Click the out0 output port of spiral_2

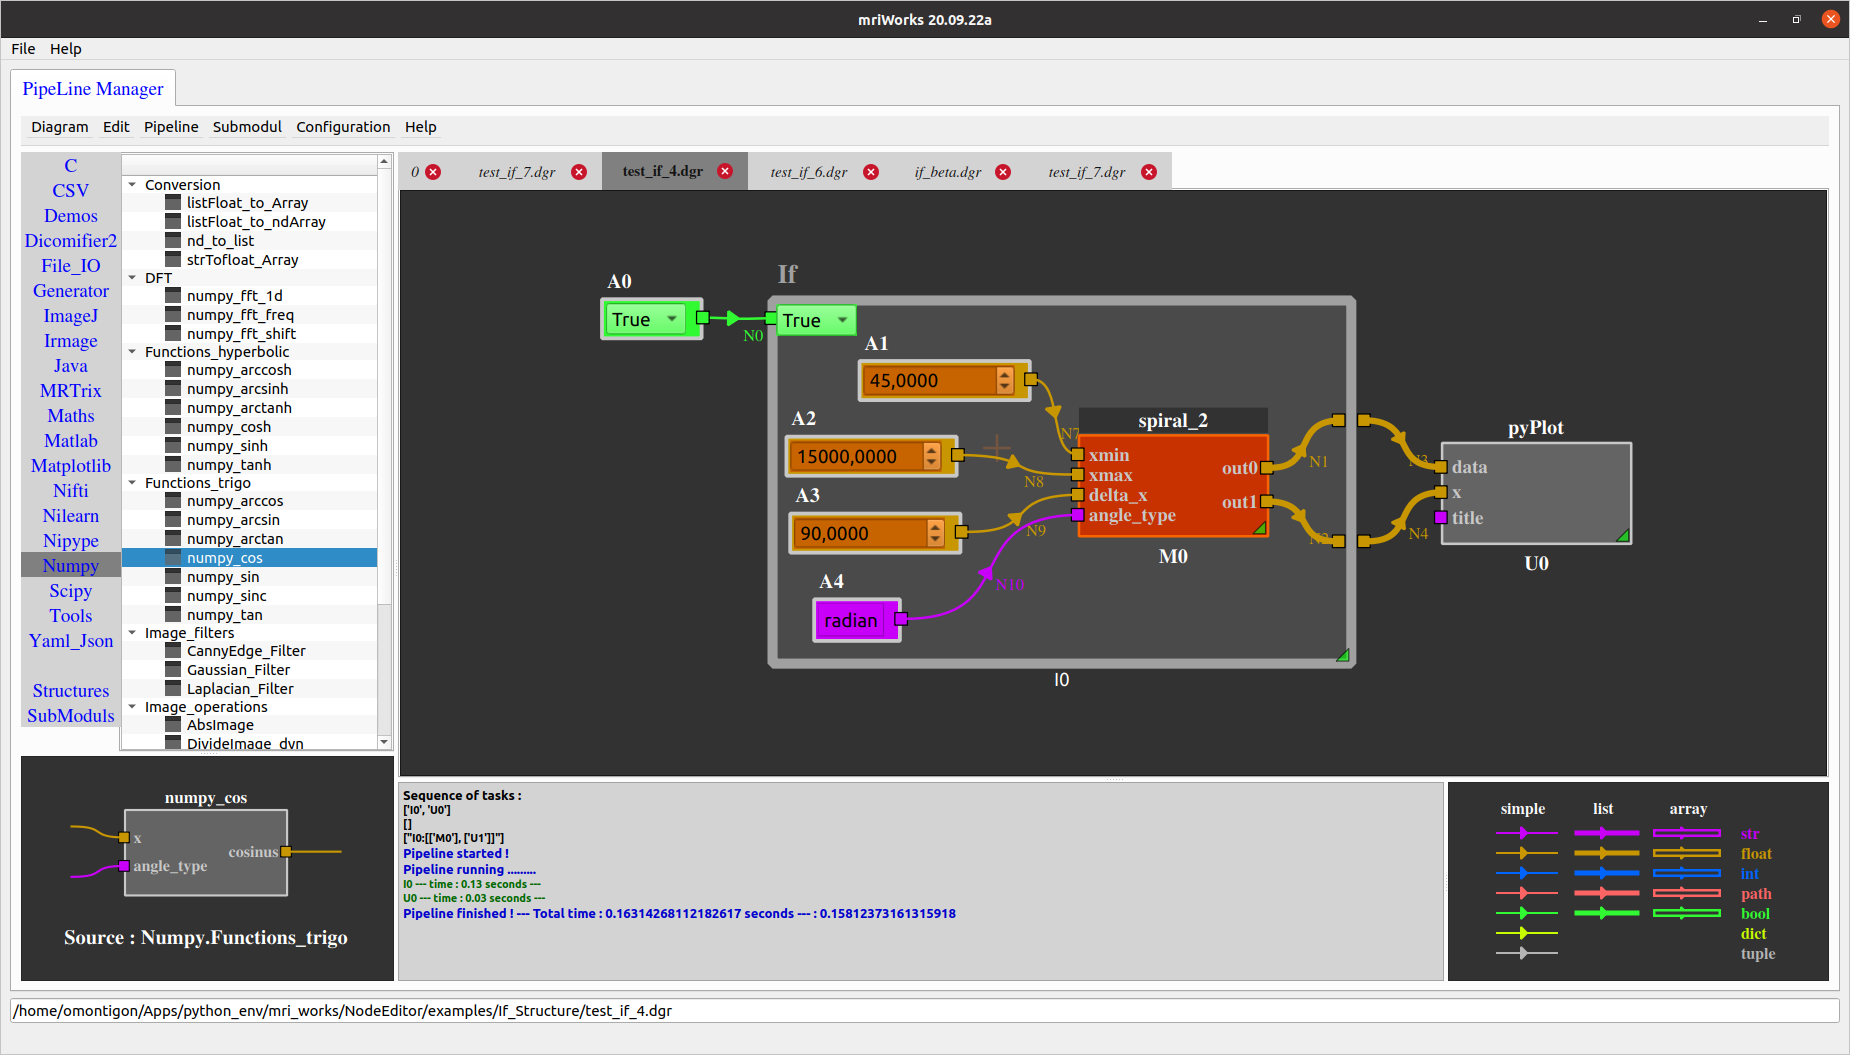click(x=1267, y=467)
